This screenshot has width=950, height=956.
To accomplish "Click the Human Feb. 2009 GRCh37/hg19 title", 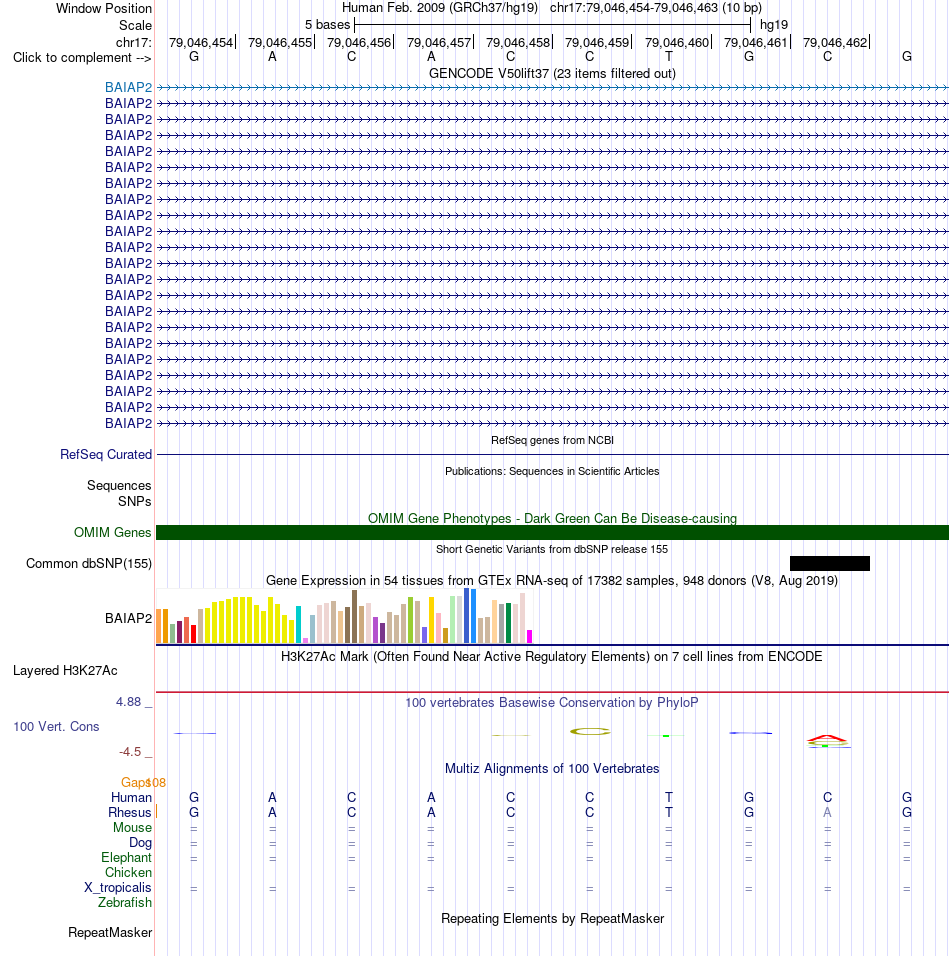I will pos(440,8).
